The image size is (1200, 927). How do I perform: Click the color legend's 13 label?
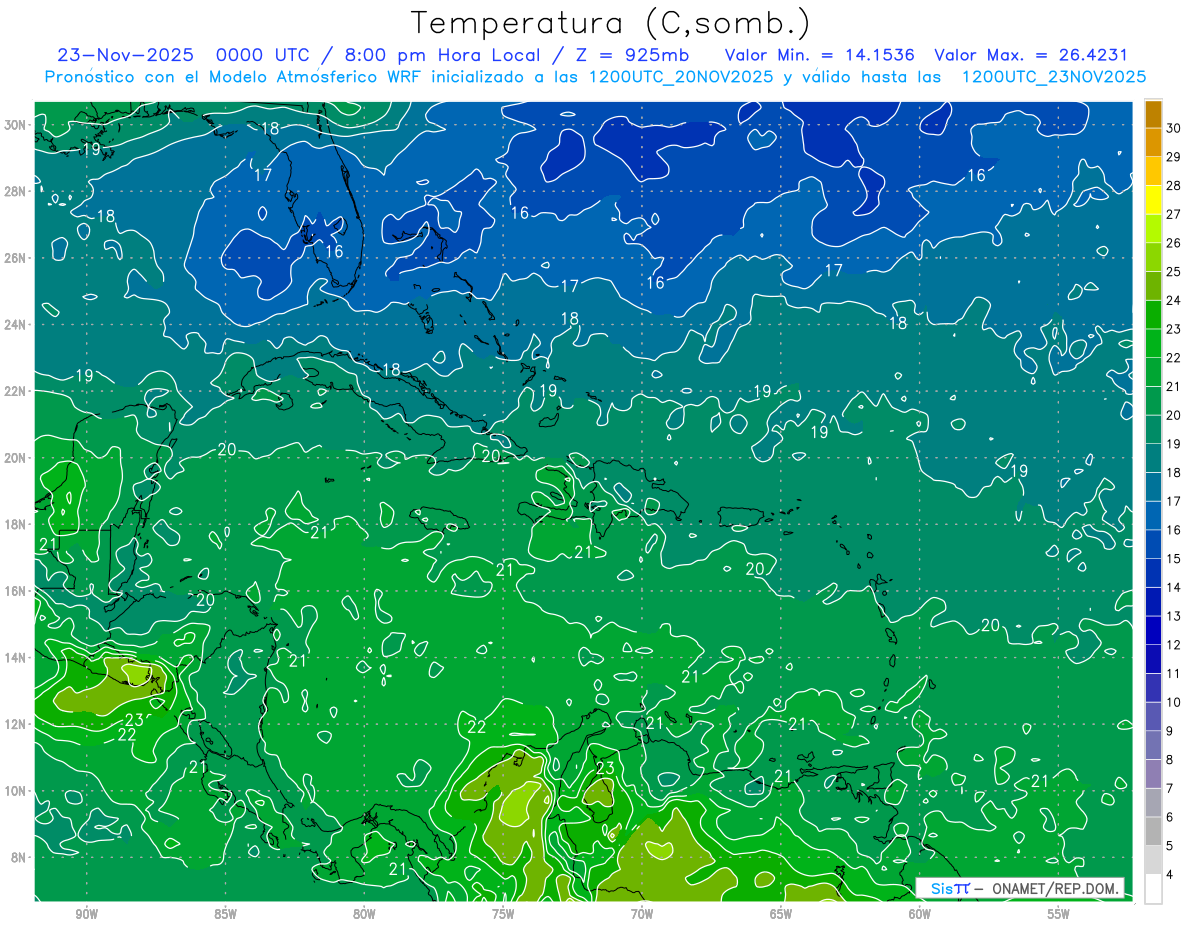point(1174,616)
